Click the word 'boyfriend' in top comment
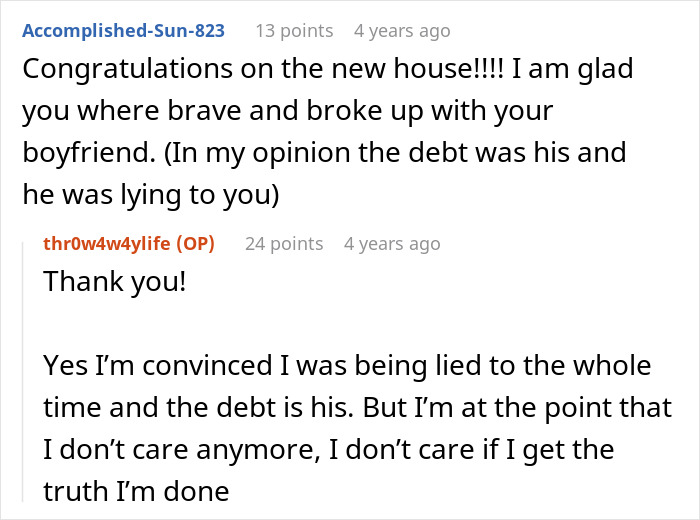Image resolution: width=700 pixels, height=520 pixels. click(73, 152)
